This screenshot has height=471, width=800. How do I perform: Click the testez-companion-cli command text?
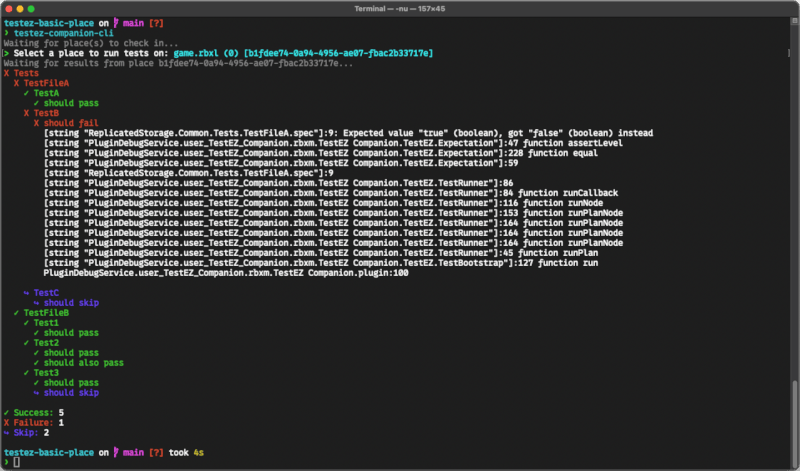[x=63, y=33]
